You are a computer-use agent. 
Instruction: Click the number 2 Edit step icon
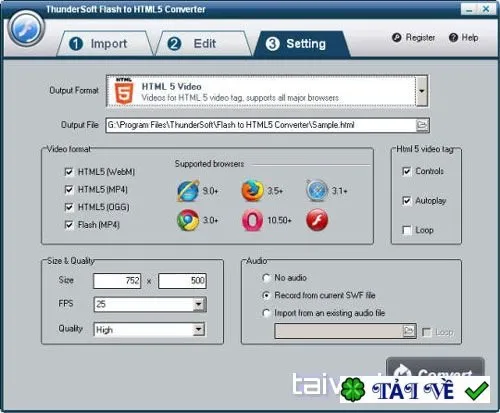pos(174,44)
